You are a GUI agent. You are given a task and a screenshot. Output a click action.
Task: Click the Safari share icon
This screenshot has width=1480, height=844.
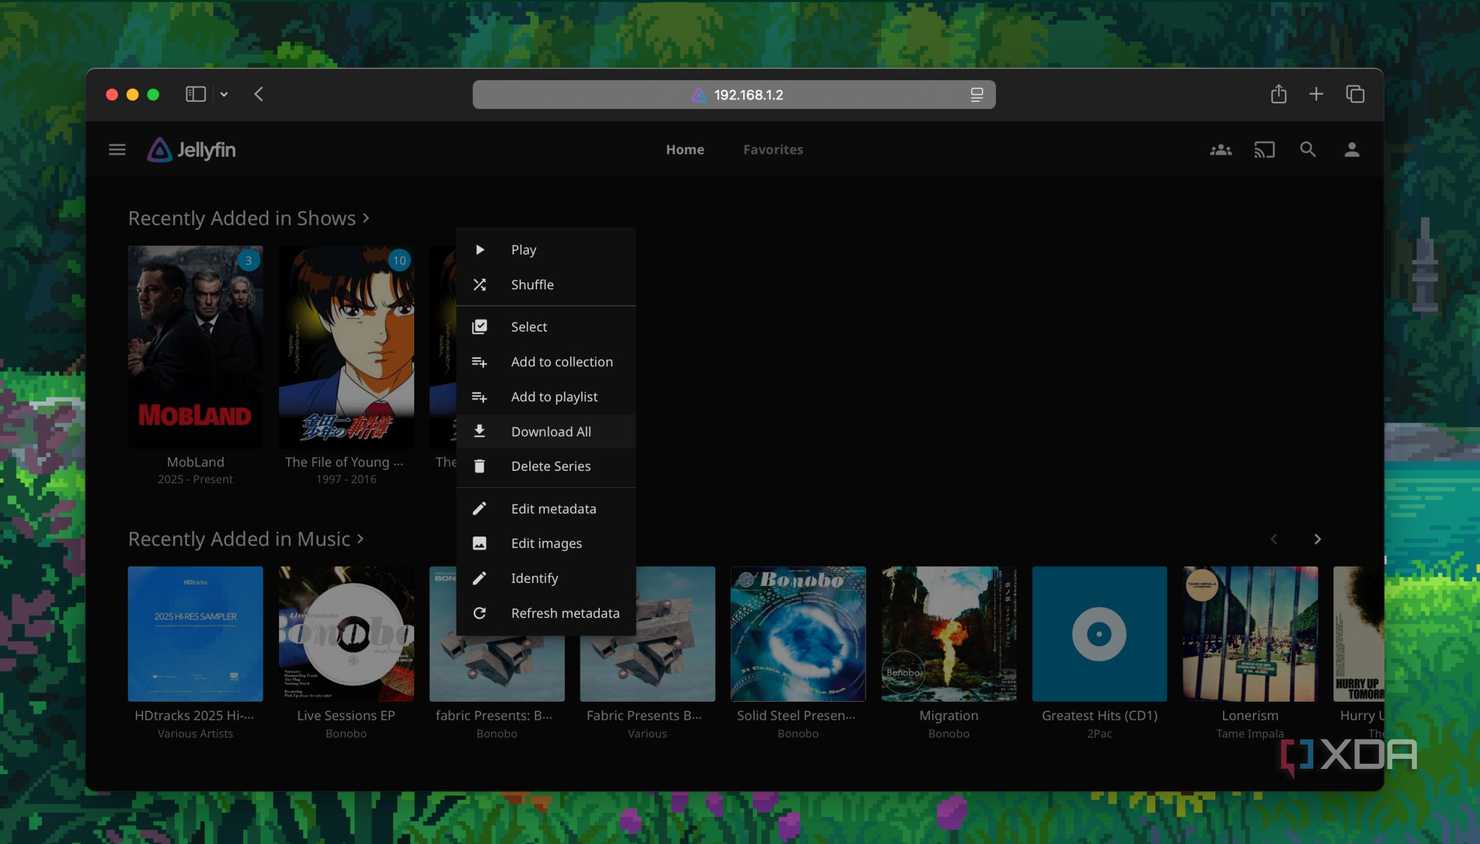pos(1279,94)
